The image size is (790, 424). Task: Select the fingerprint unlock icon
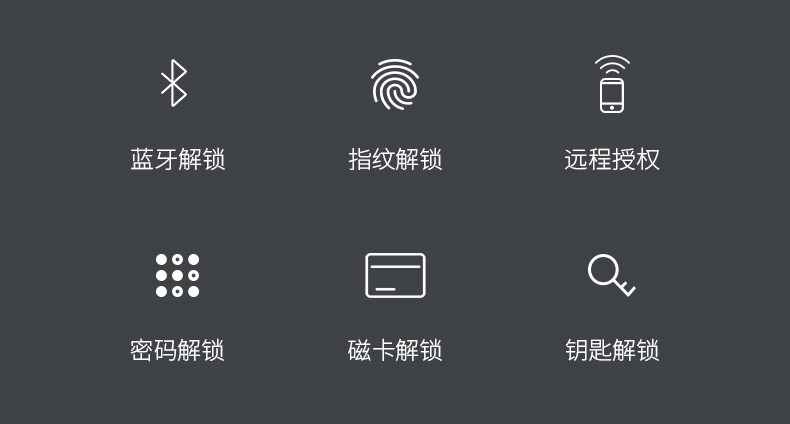(x=395, y=85)
